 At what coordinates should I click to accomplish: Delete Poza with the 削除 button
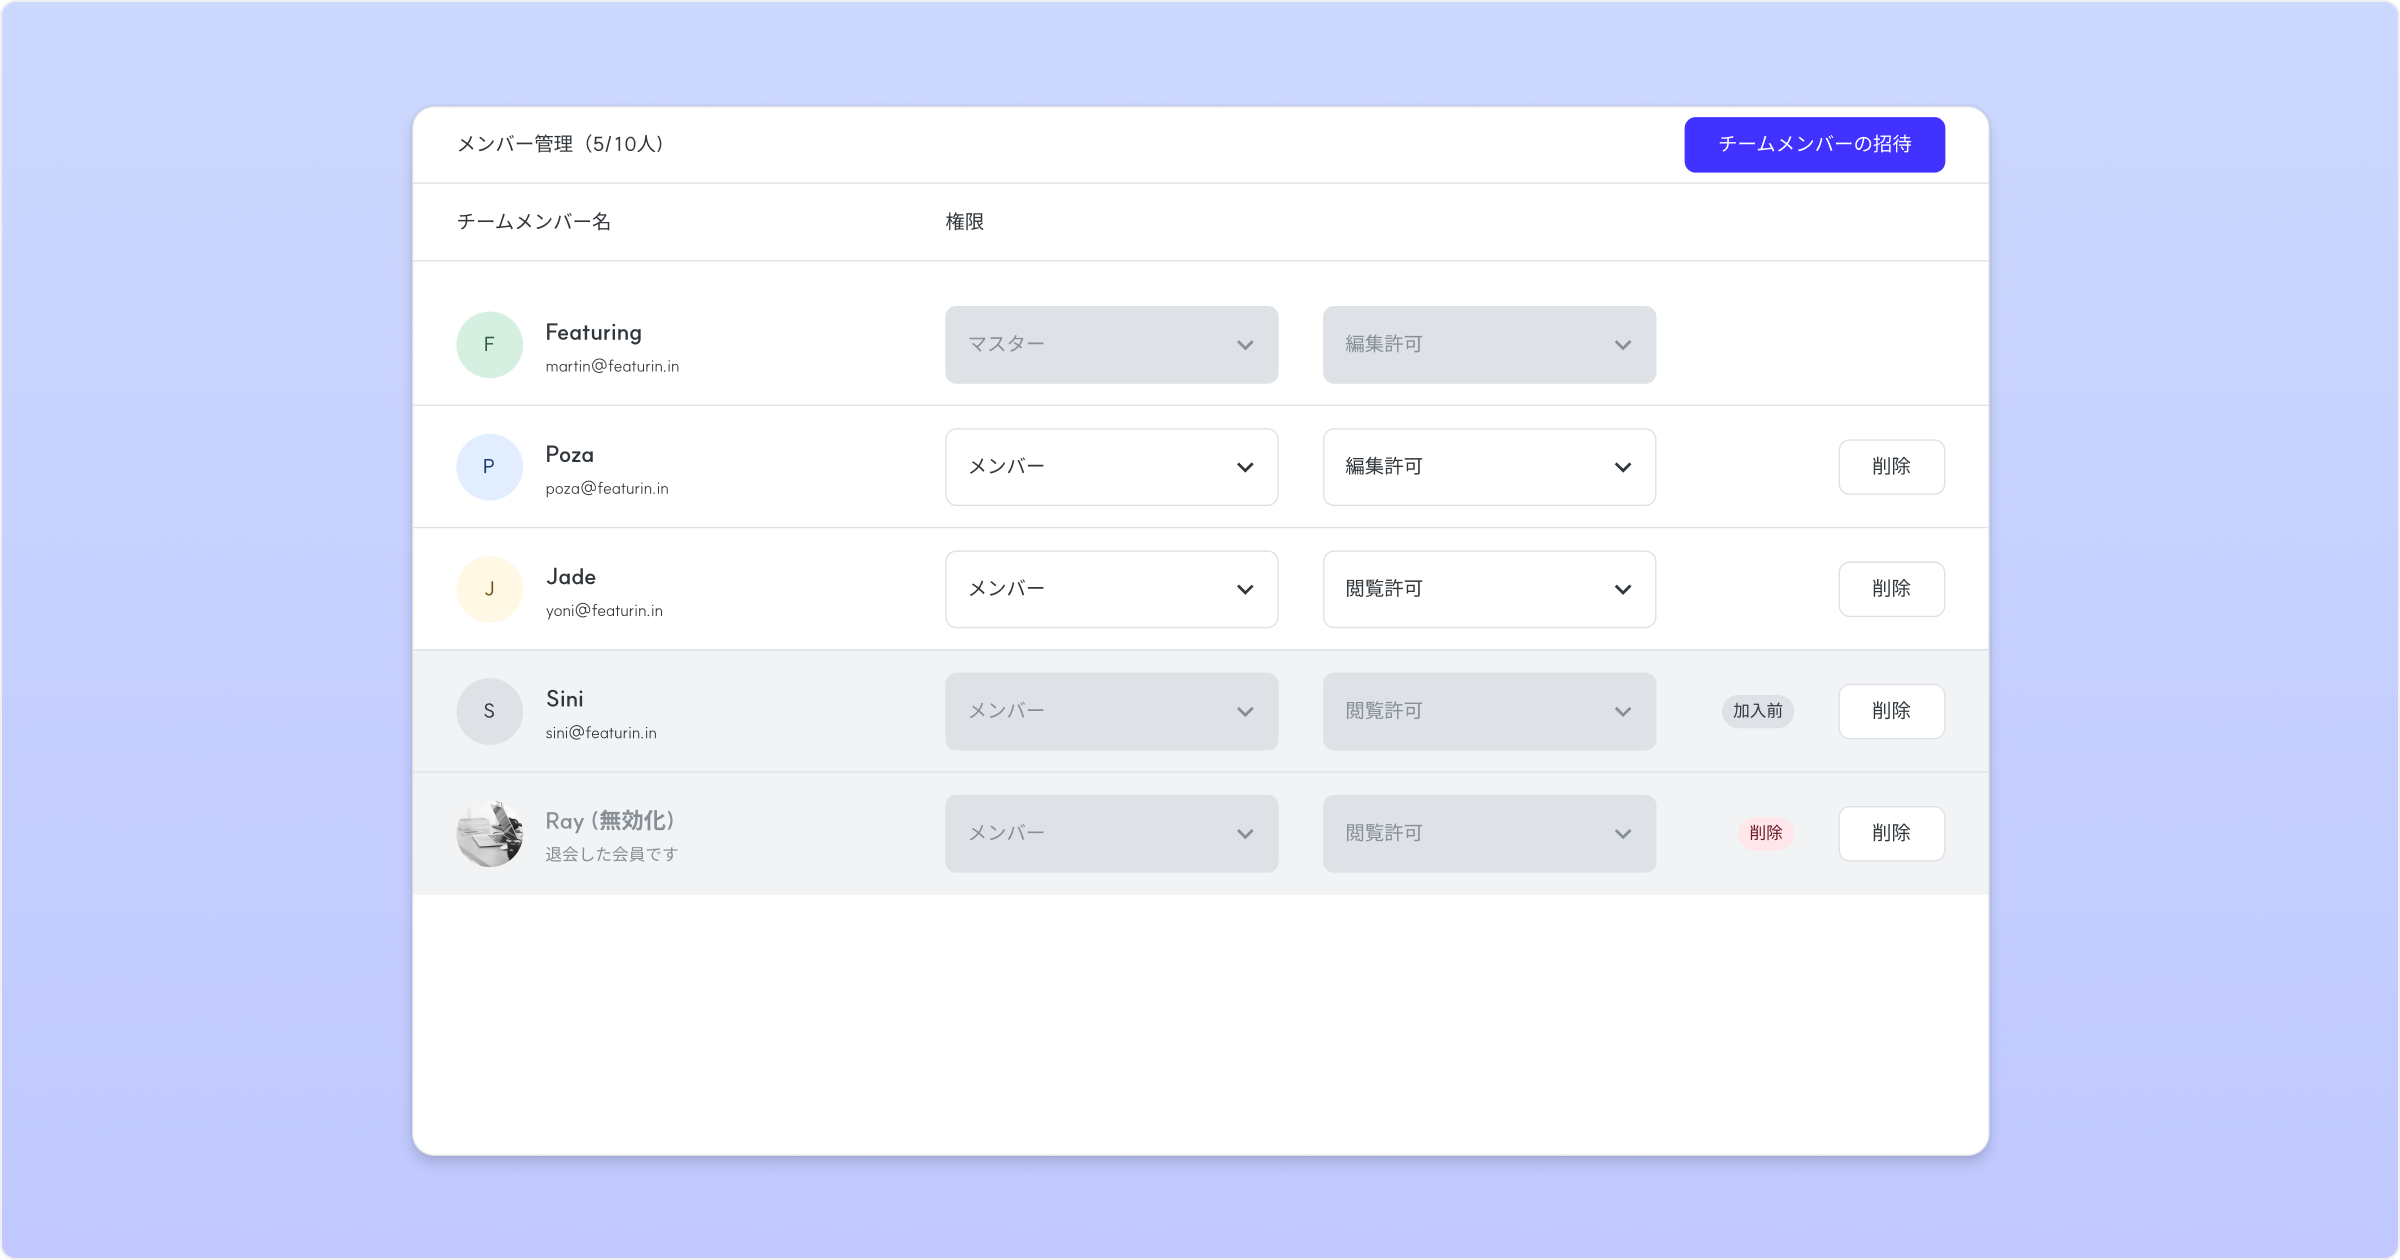click(x=1891, y=467)
